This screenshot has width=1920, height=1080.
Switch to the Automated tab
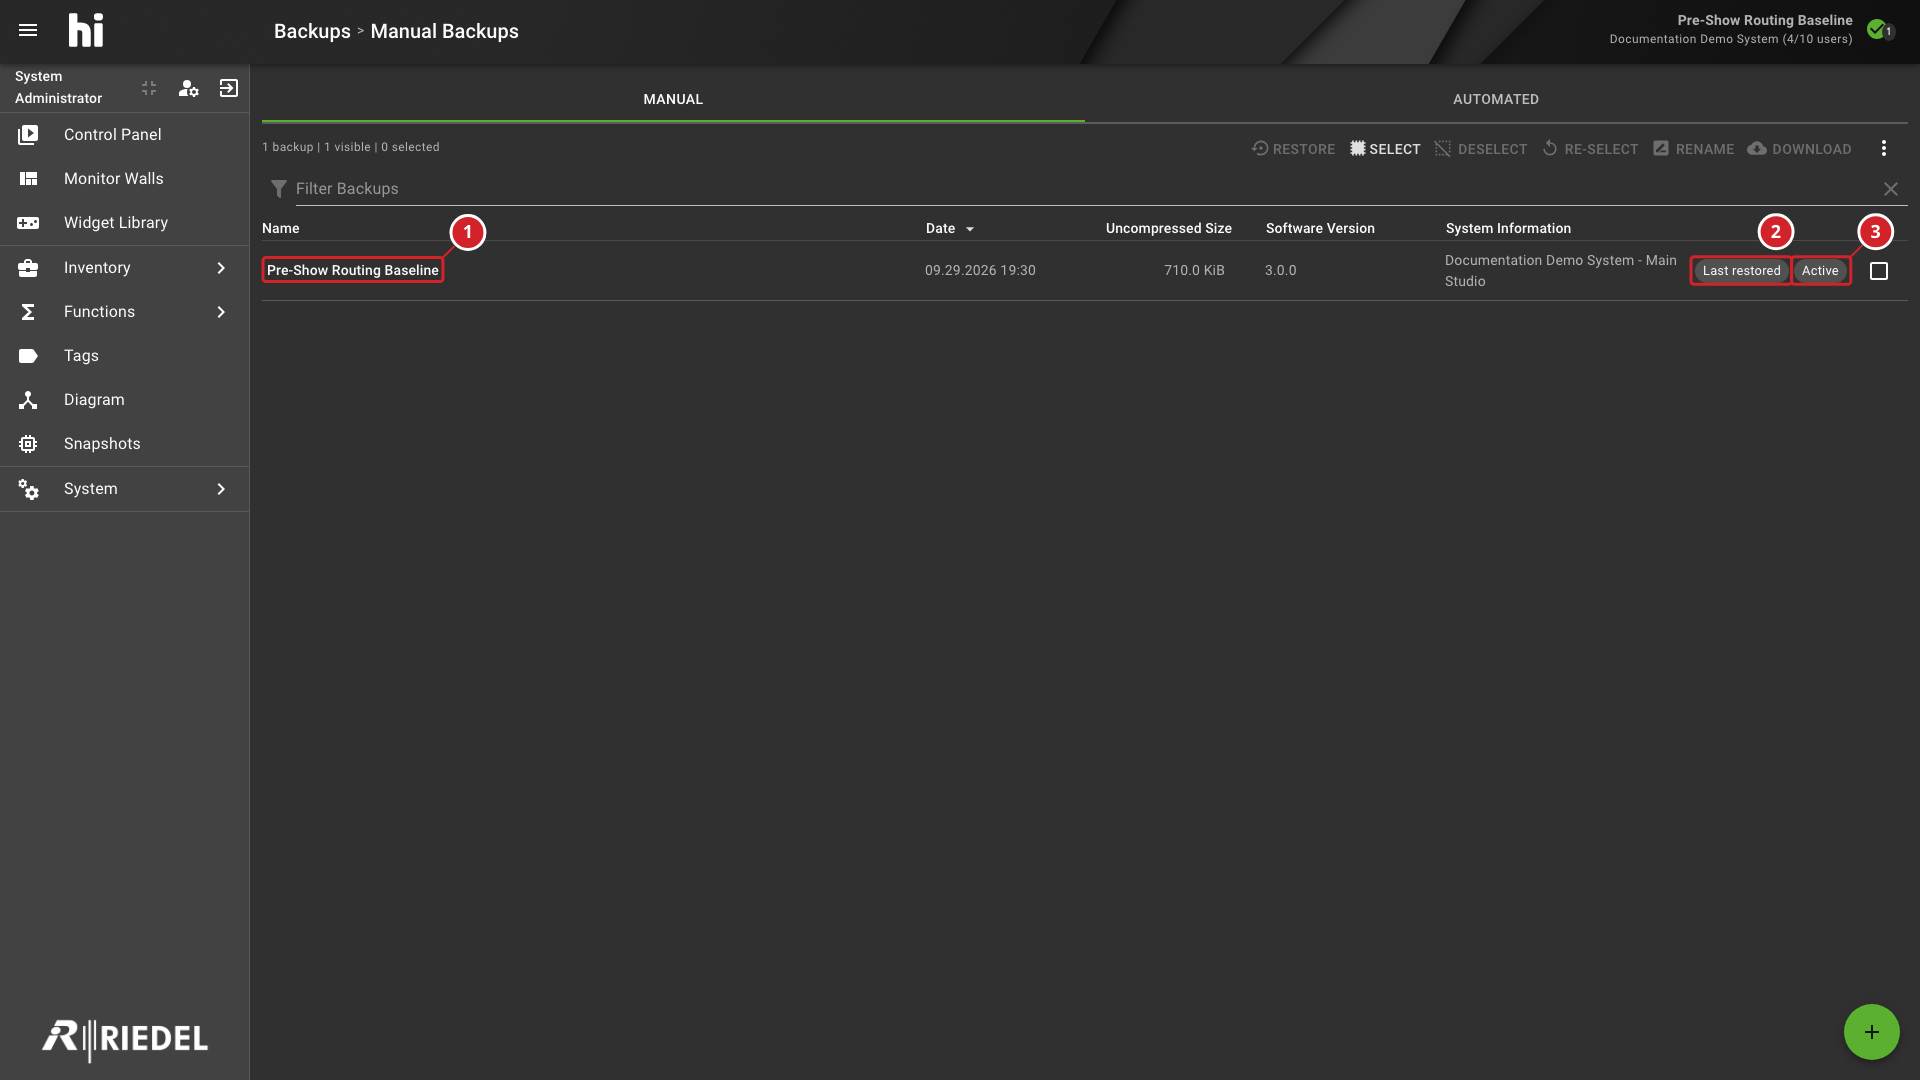pos(1496,99)
